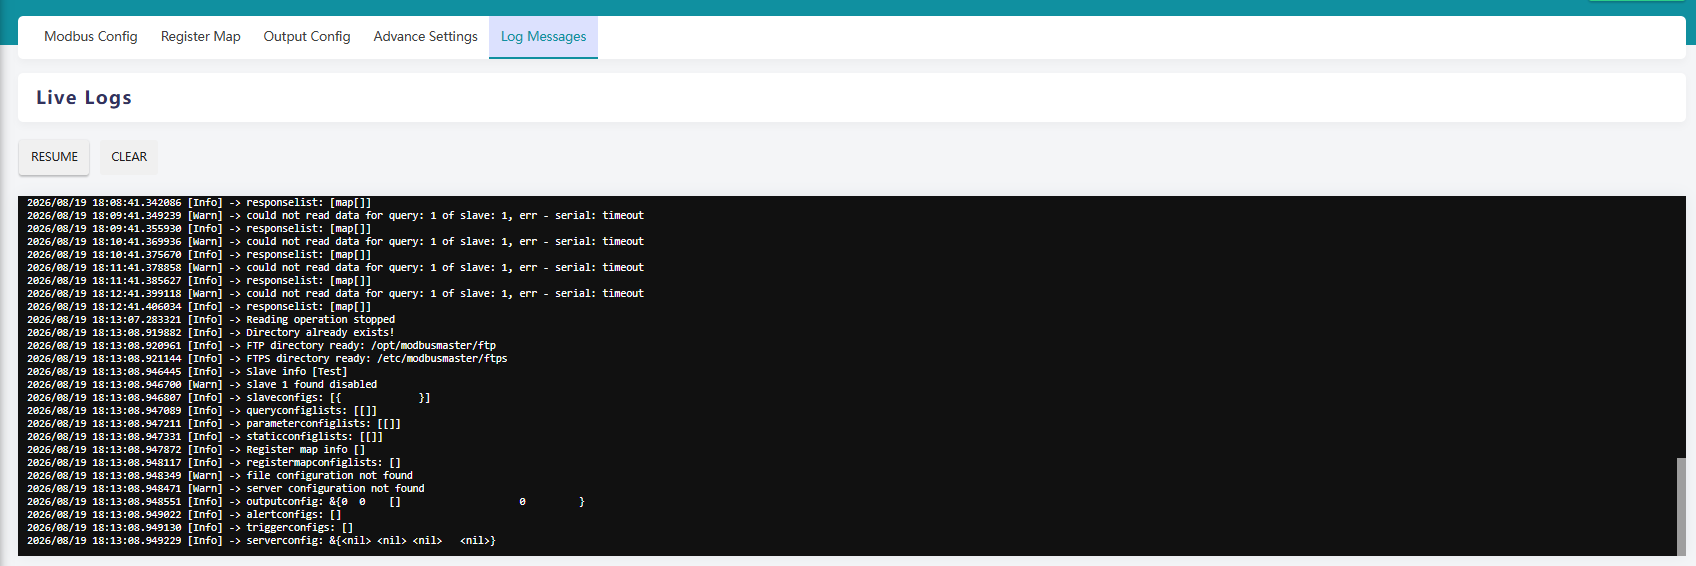Click the 'Reading operation stopped' log line

(x=211, y=320)
